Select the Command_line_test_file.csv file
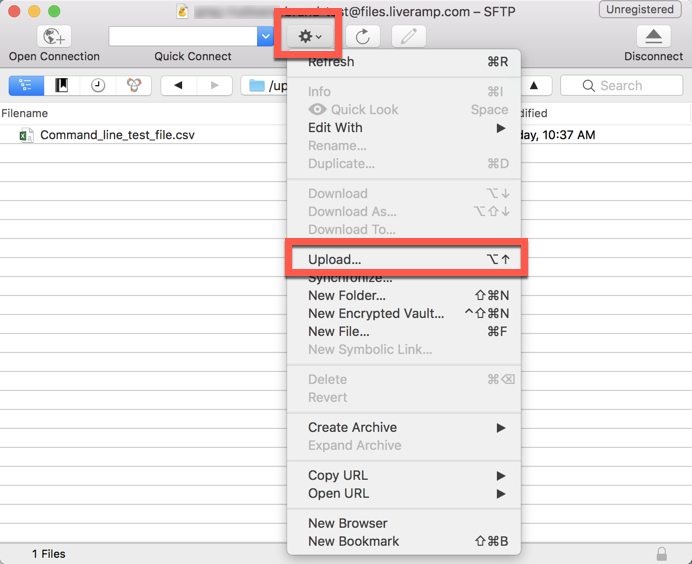This screenshot has width=692, height=564. (117, 135)
